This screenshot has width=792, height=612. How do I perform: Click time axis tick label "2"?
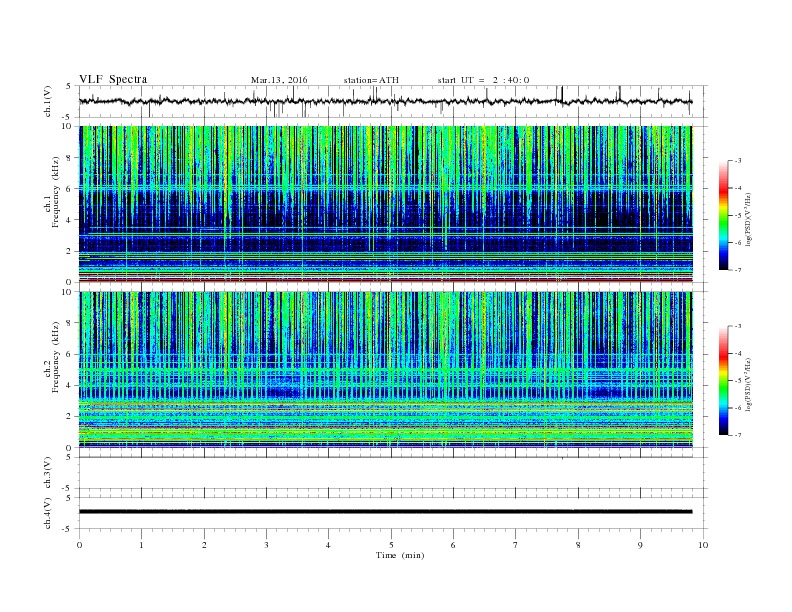(x=204, y=545)
